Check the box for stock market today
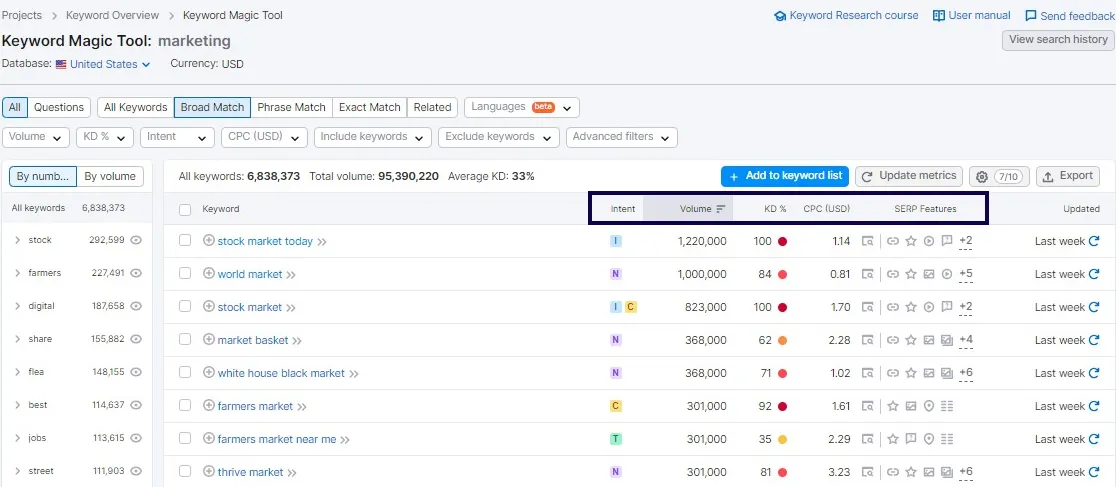 pos(185,241)
